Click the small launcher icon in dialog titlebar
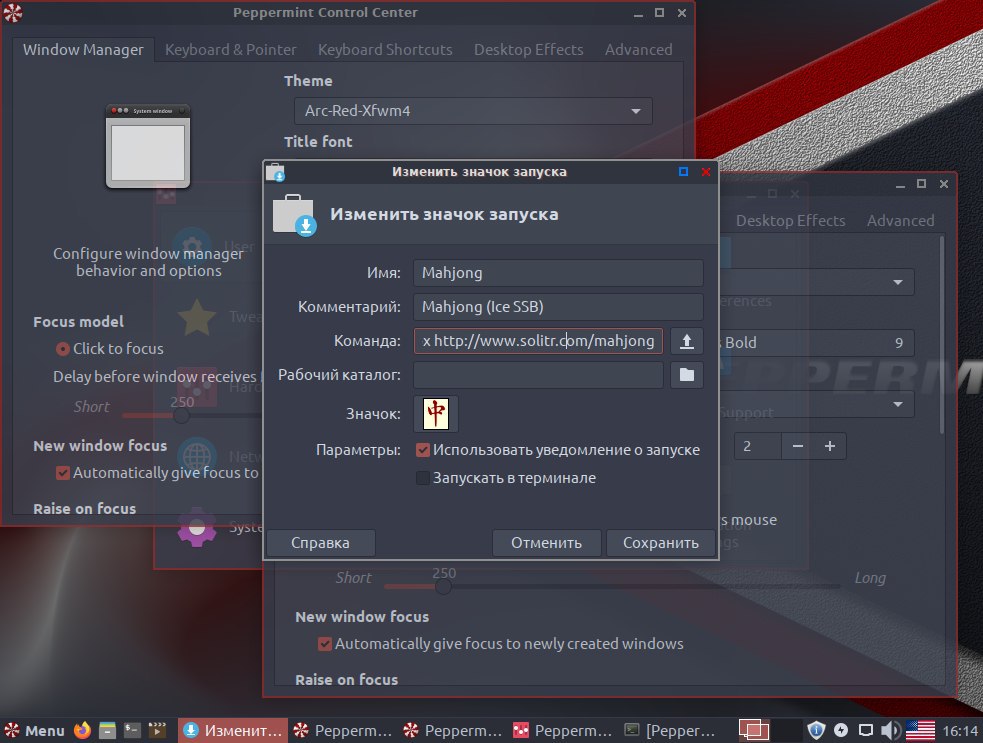Screen dimensions: 983x743 pos(275,172)
